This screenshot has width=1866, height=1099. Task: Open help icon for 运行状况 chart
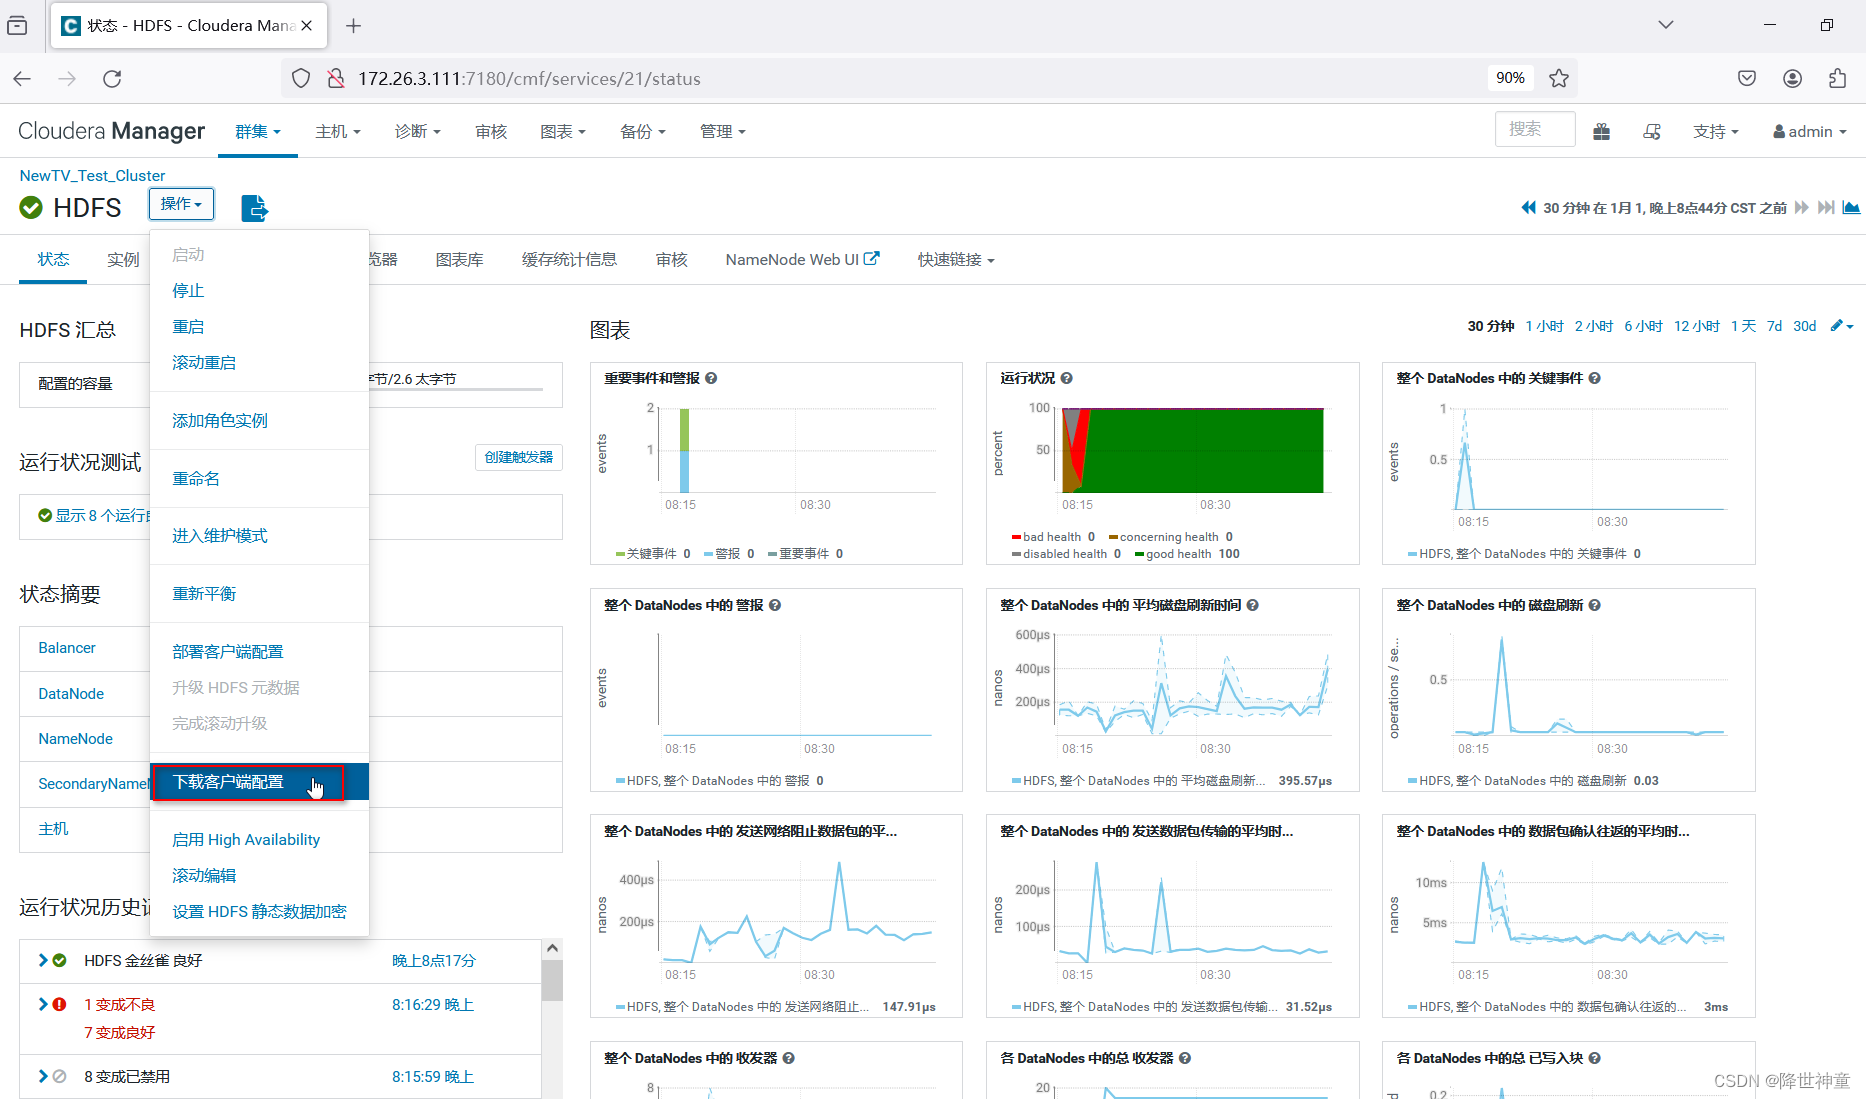(x=1066, y=378)
